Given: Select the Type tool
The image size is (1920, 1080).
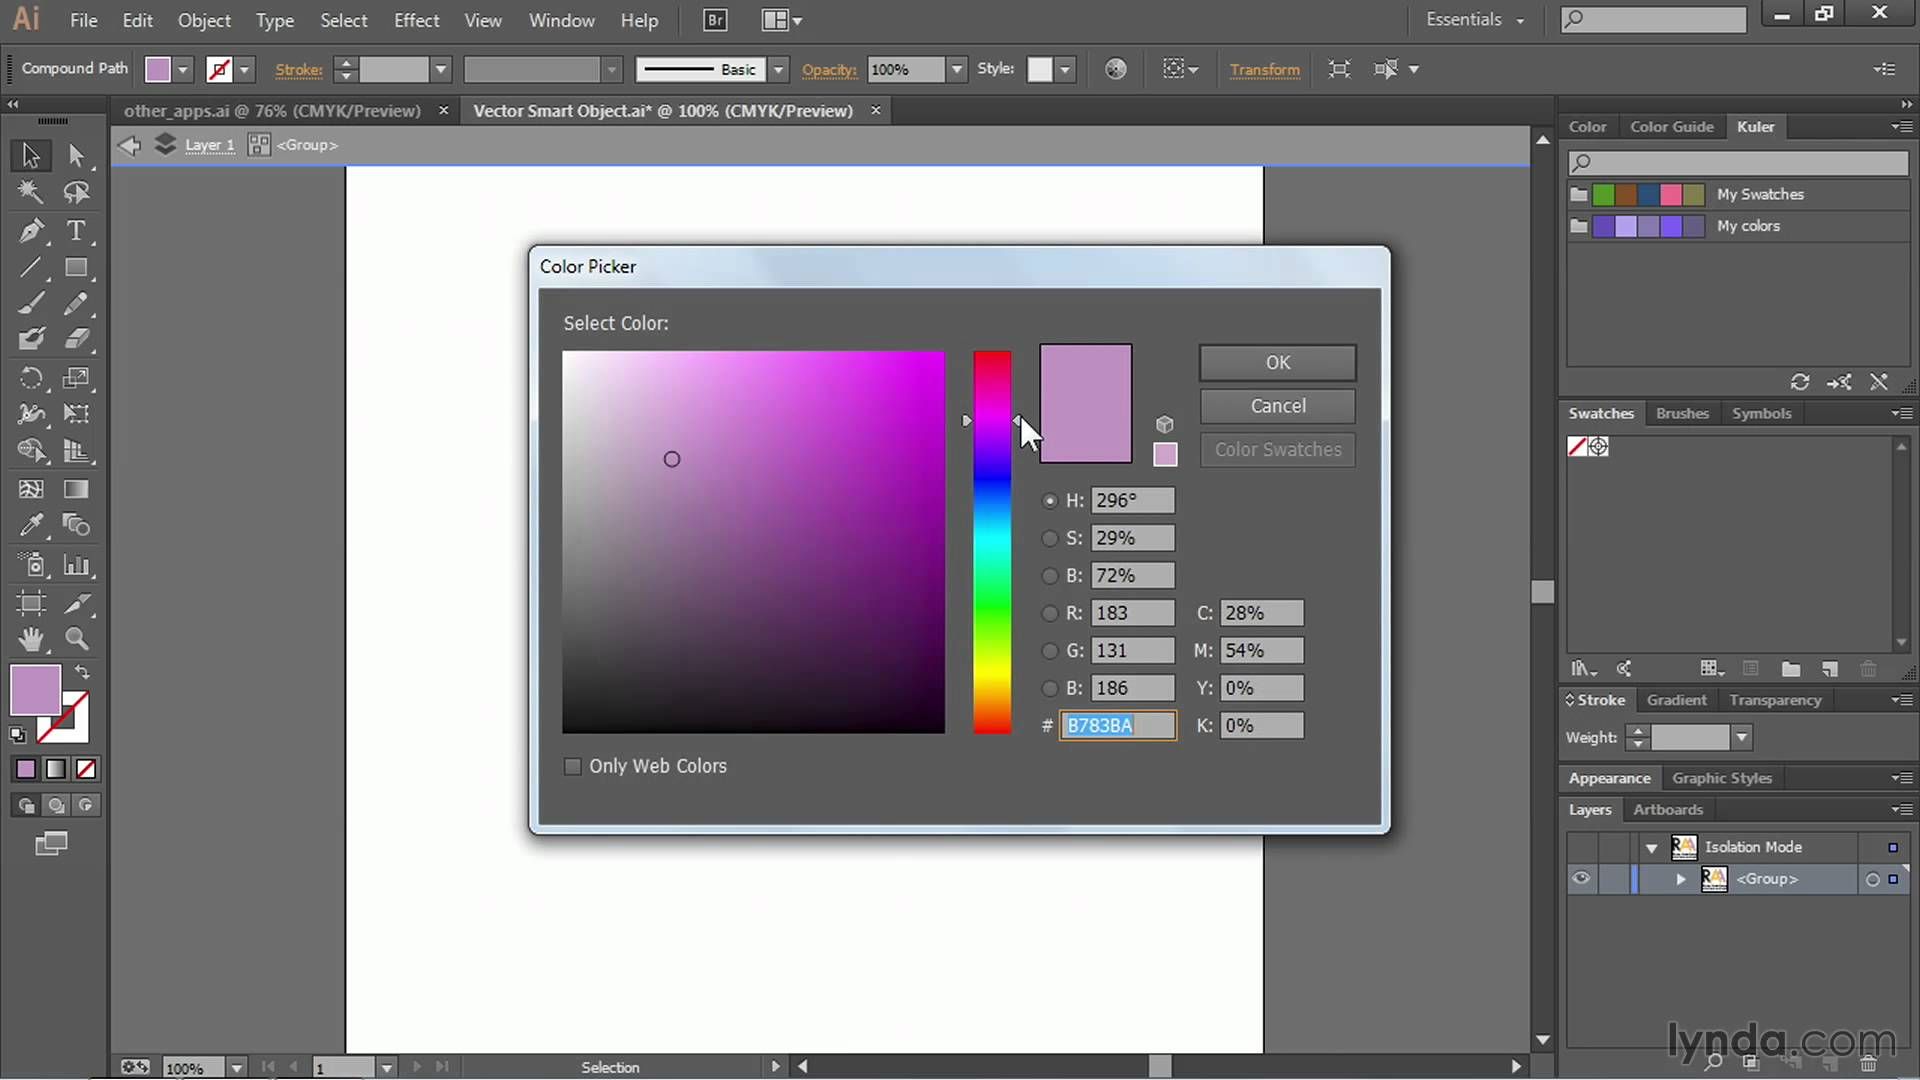Looking at the screenshot, I should click(76, 231).
